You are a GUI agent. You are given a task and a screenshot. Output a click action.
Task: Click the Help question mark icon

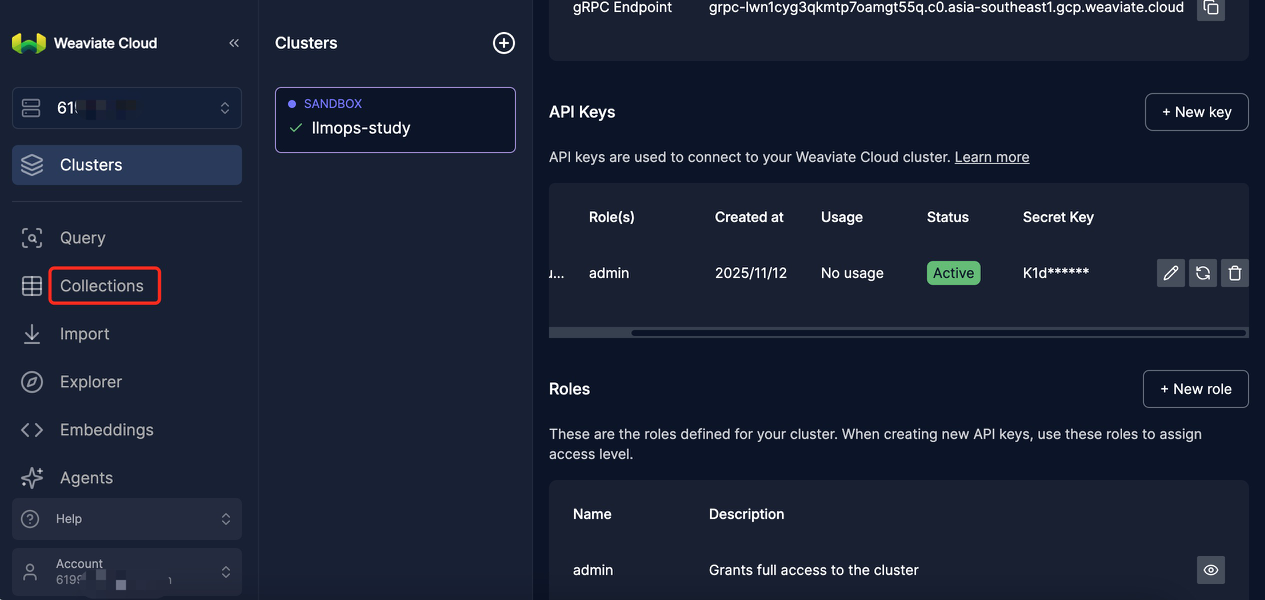[x=31, y=519]
